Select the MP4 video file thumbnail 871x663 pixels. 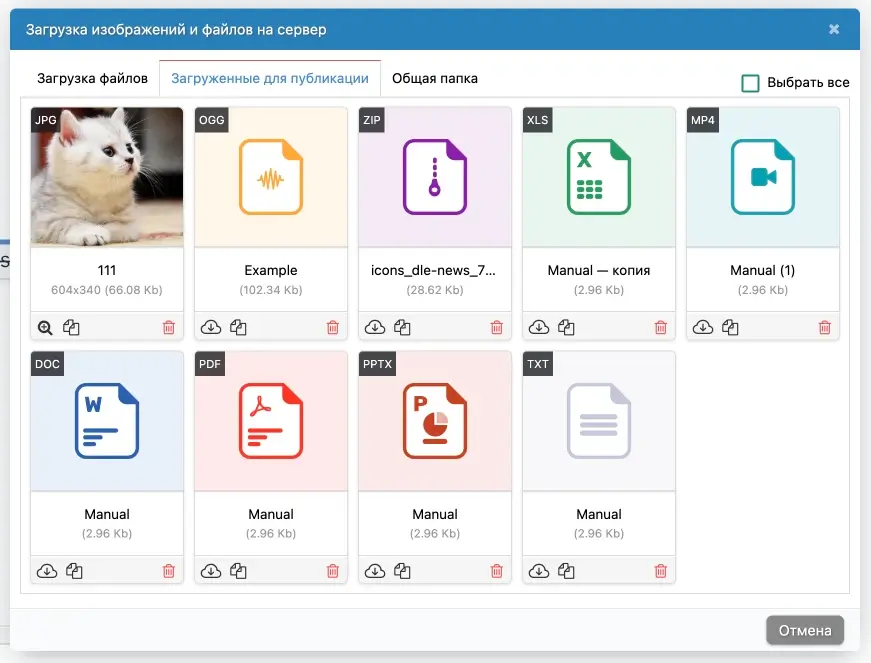click(x=762, y=177)
